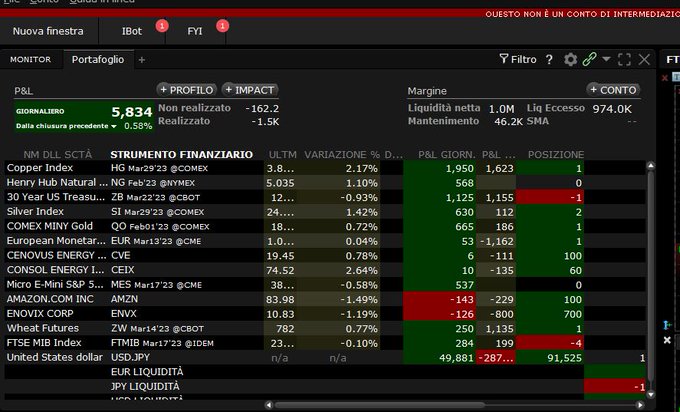
Task: Select the CENOVUS ENERGY row
Action: (x=325, y=255)
